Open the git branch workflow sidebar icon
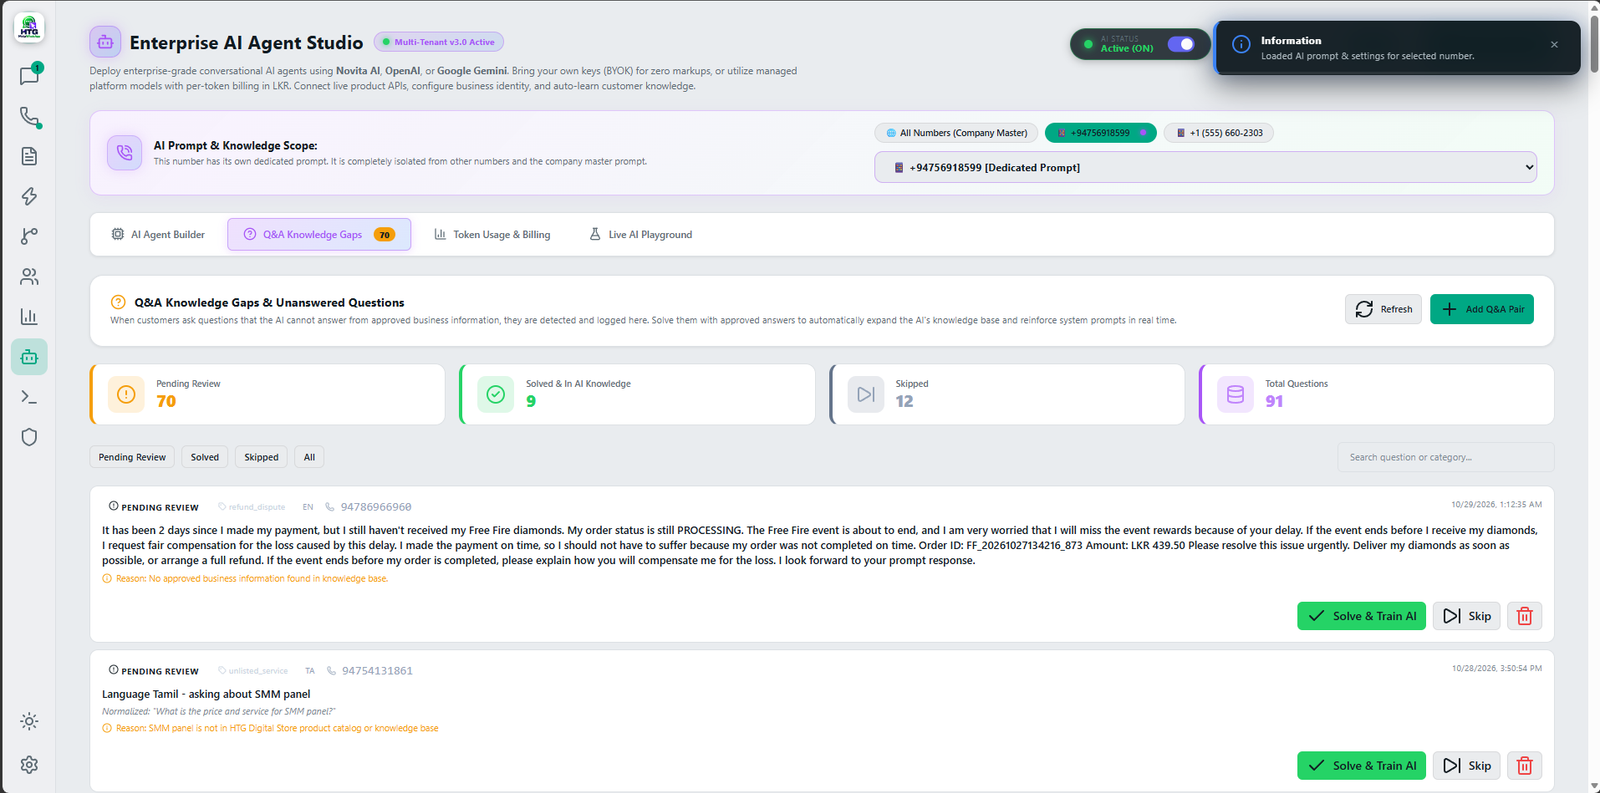The width and height of the screenshot is (1600, 793). [x=29, y=236]
